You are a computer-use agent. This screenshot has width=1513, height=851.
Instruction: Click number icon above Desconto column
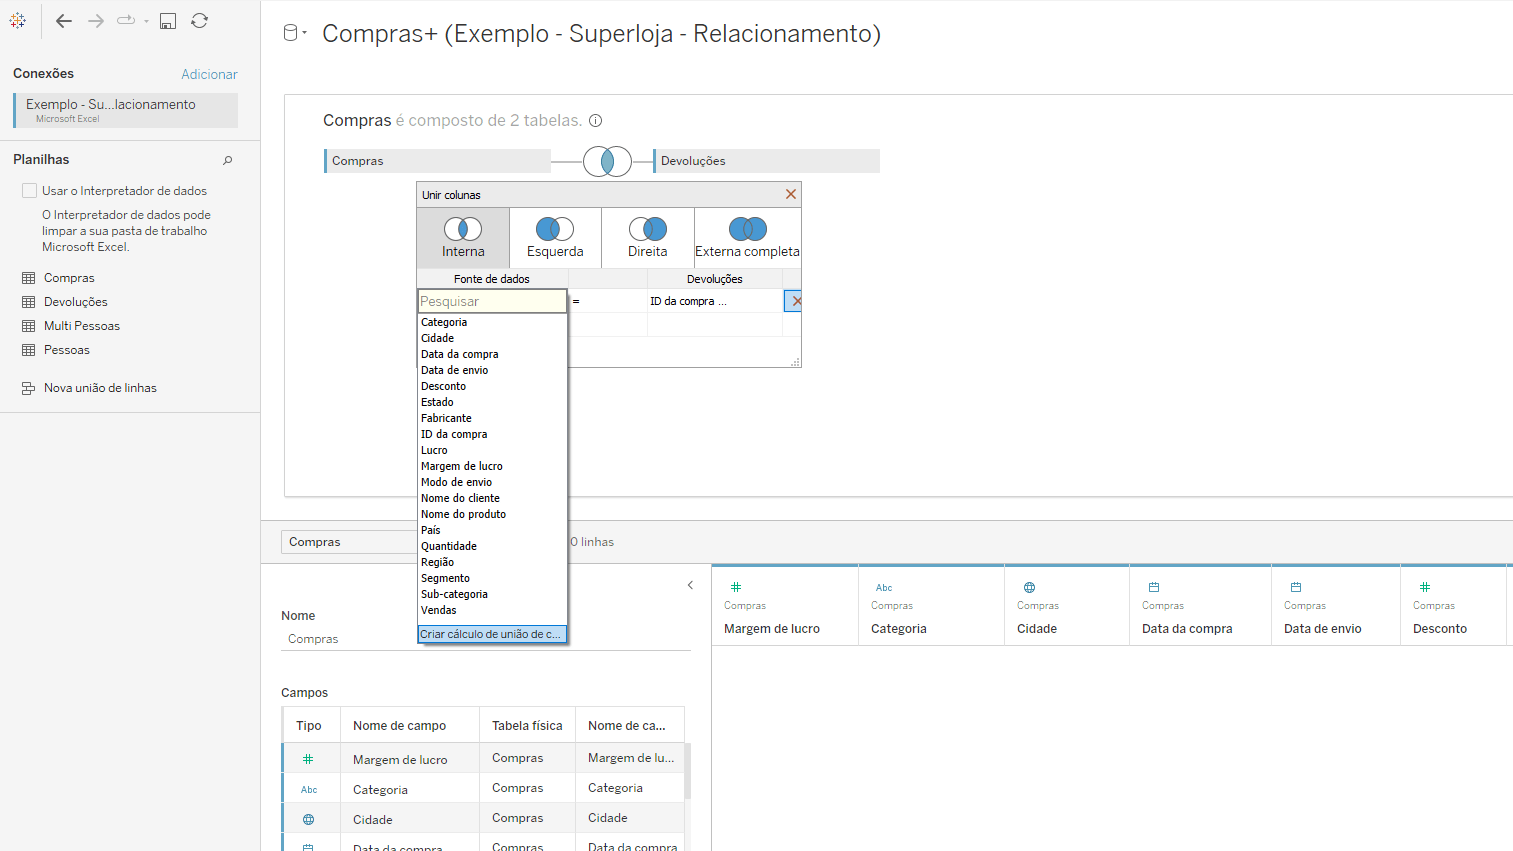1425,587
